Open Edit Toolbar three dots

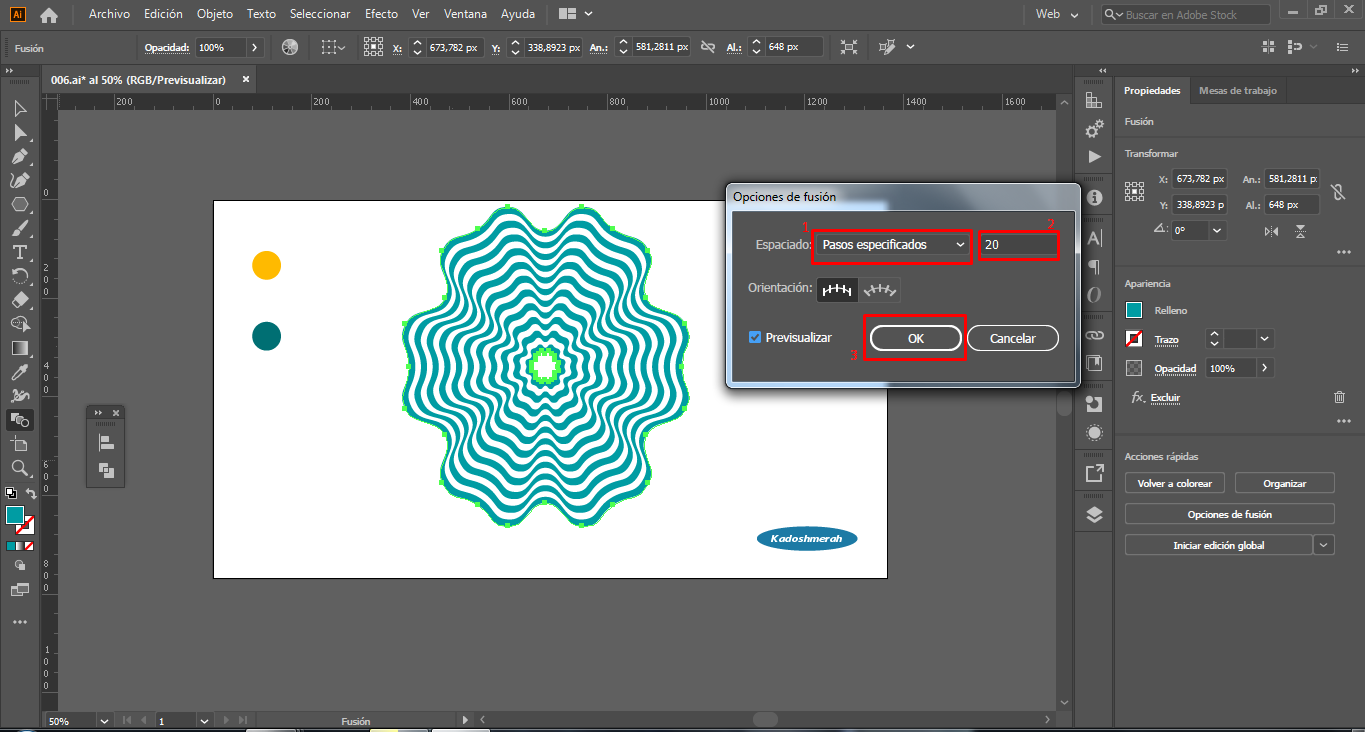20,622
